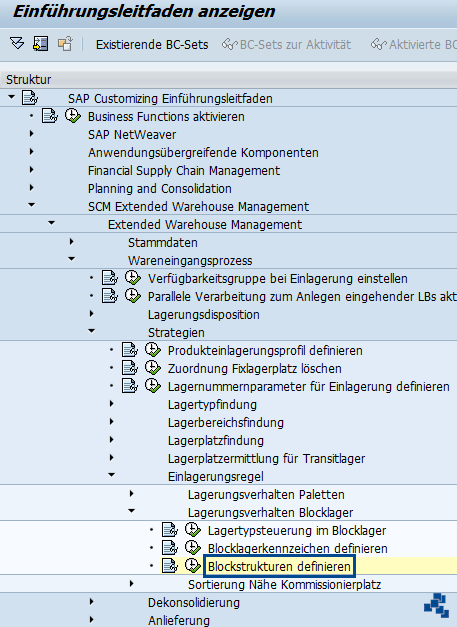Select Lagerungsdisposition text label
457x627 pixels.
(x=204, y=315)
